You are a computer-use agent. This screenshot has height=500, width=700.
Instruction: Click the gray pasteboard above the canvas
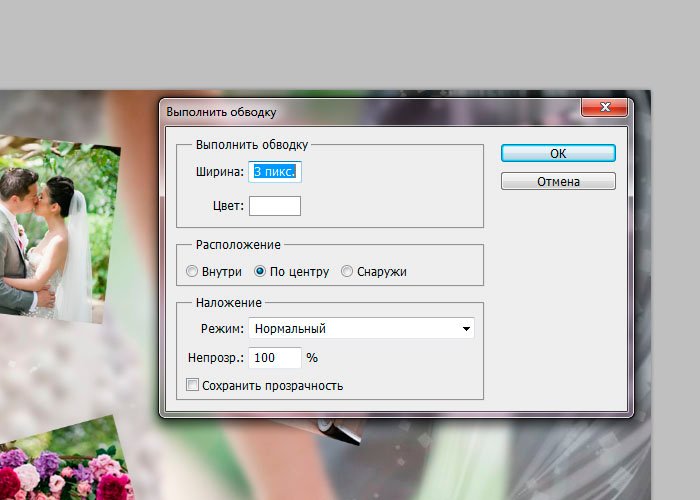[x=350, y=45]
